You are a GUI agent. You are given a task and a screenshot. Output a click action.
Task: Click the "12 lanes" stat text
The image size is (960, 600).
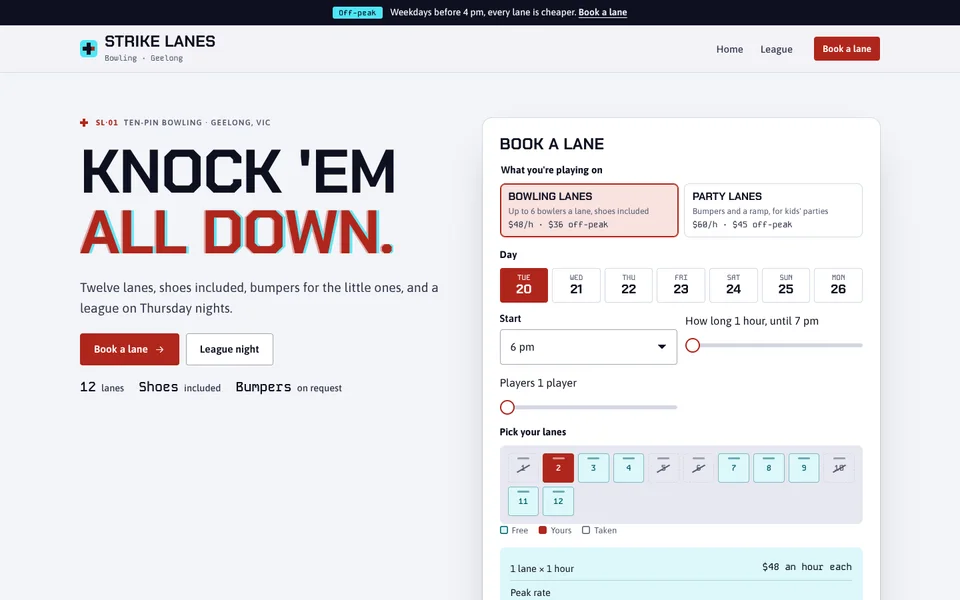click(102, 387)
